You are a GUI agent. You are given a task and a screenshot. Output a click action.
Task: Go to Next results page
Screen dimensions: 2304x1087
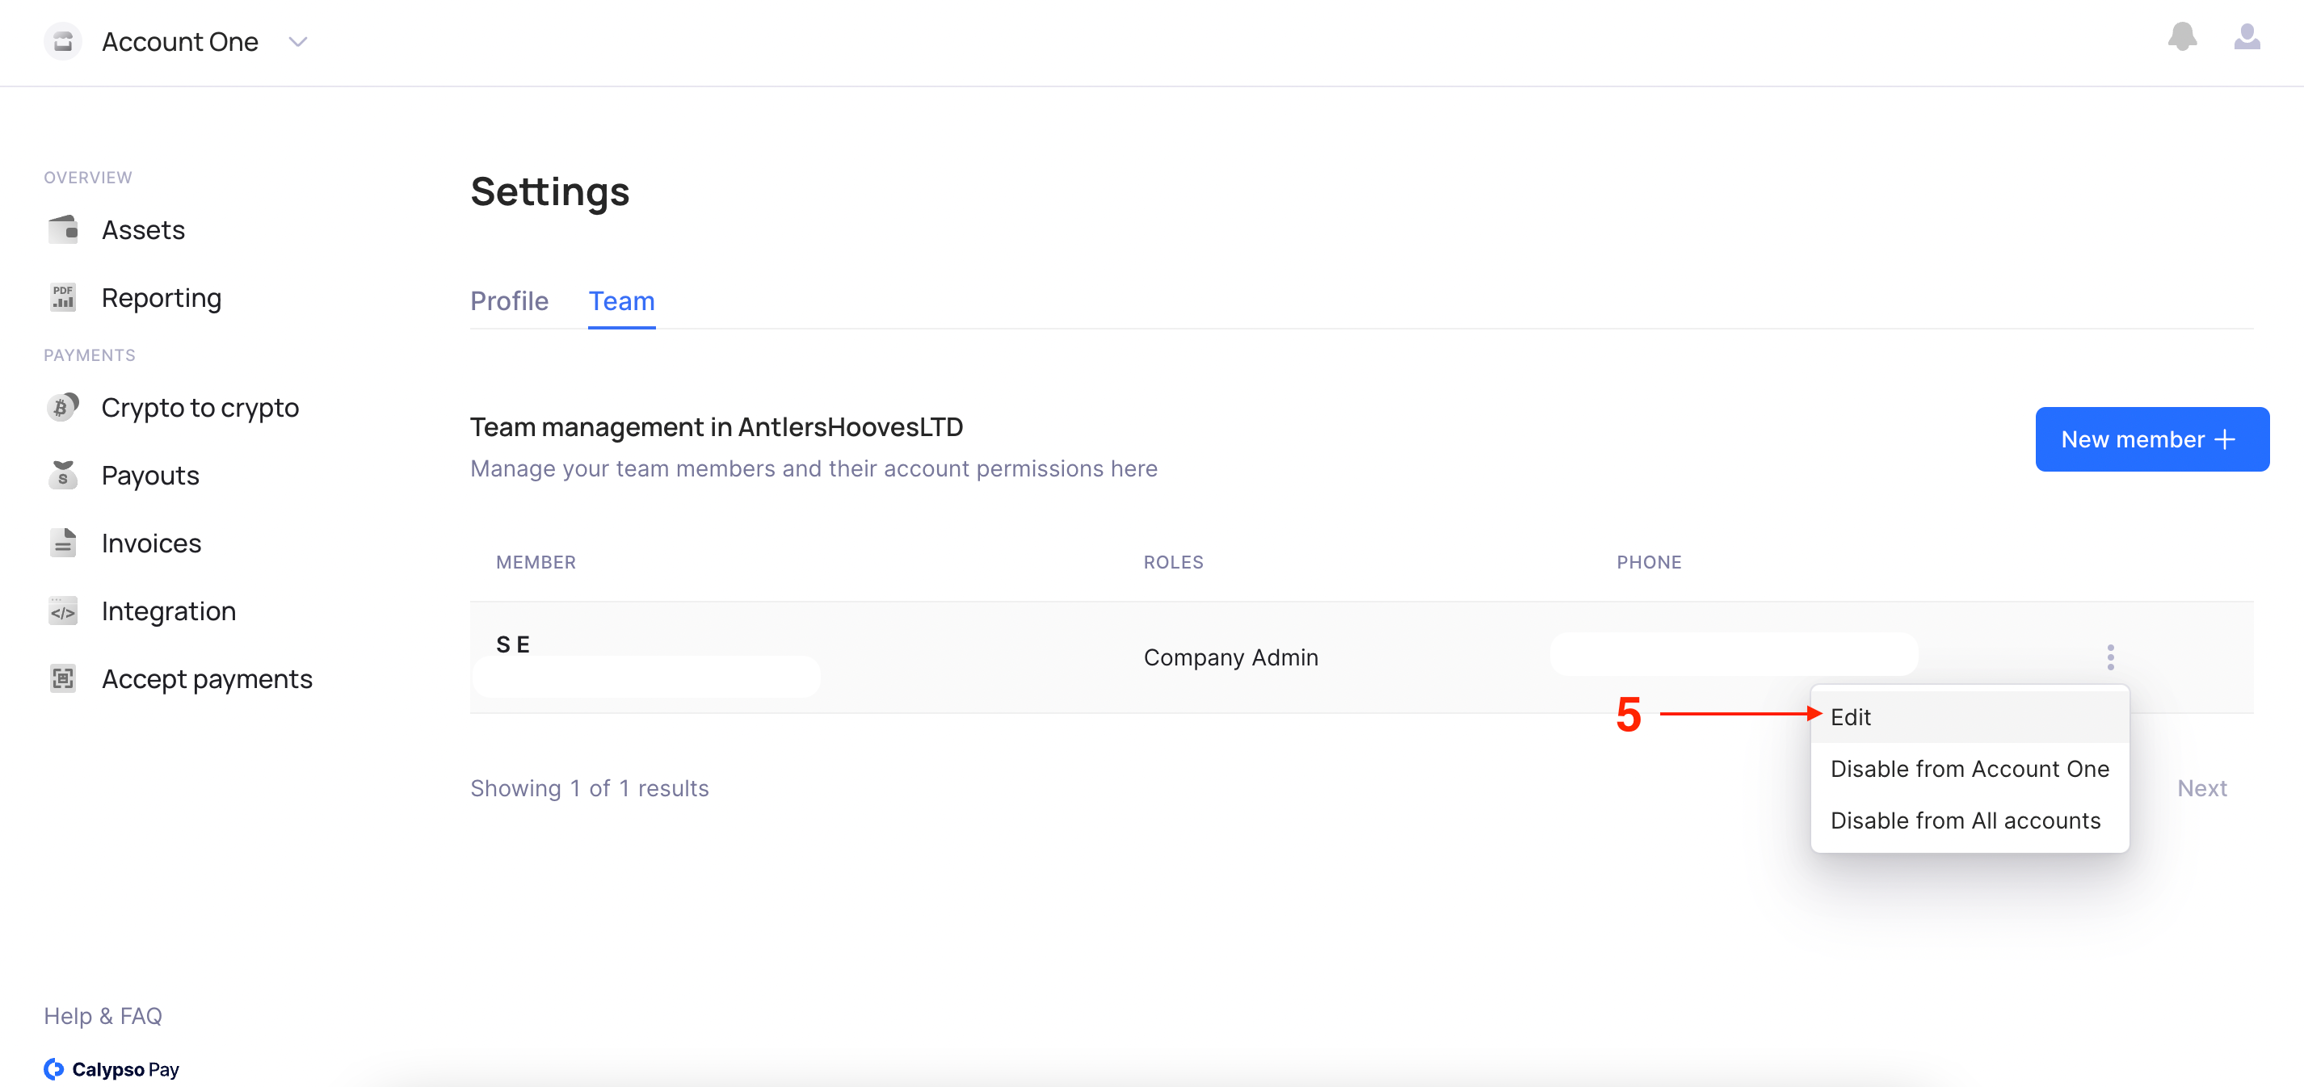pos(2201,788)
